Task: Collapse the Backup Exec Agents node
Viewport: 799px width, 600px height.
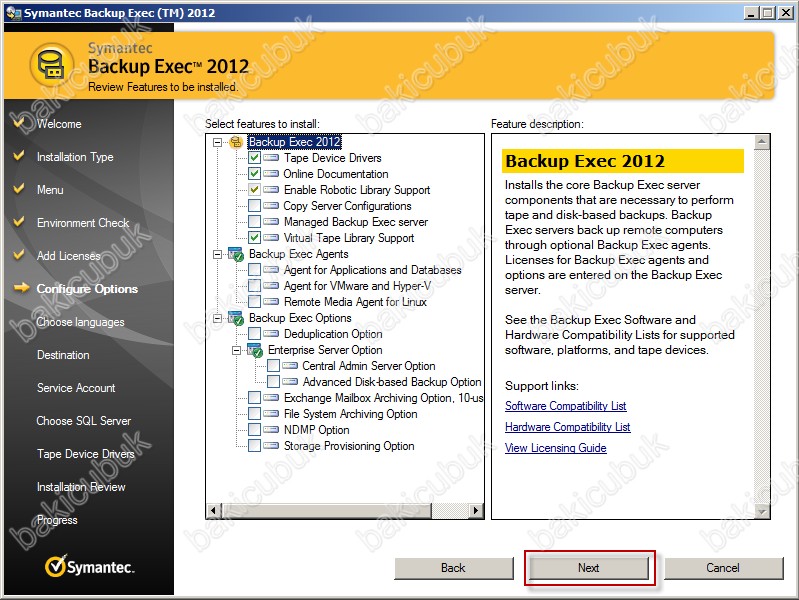Action: (218, 254)
